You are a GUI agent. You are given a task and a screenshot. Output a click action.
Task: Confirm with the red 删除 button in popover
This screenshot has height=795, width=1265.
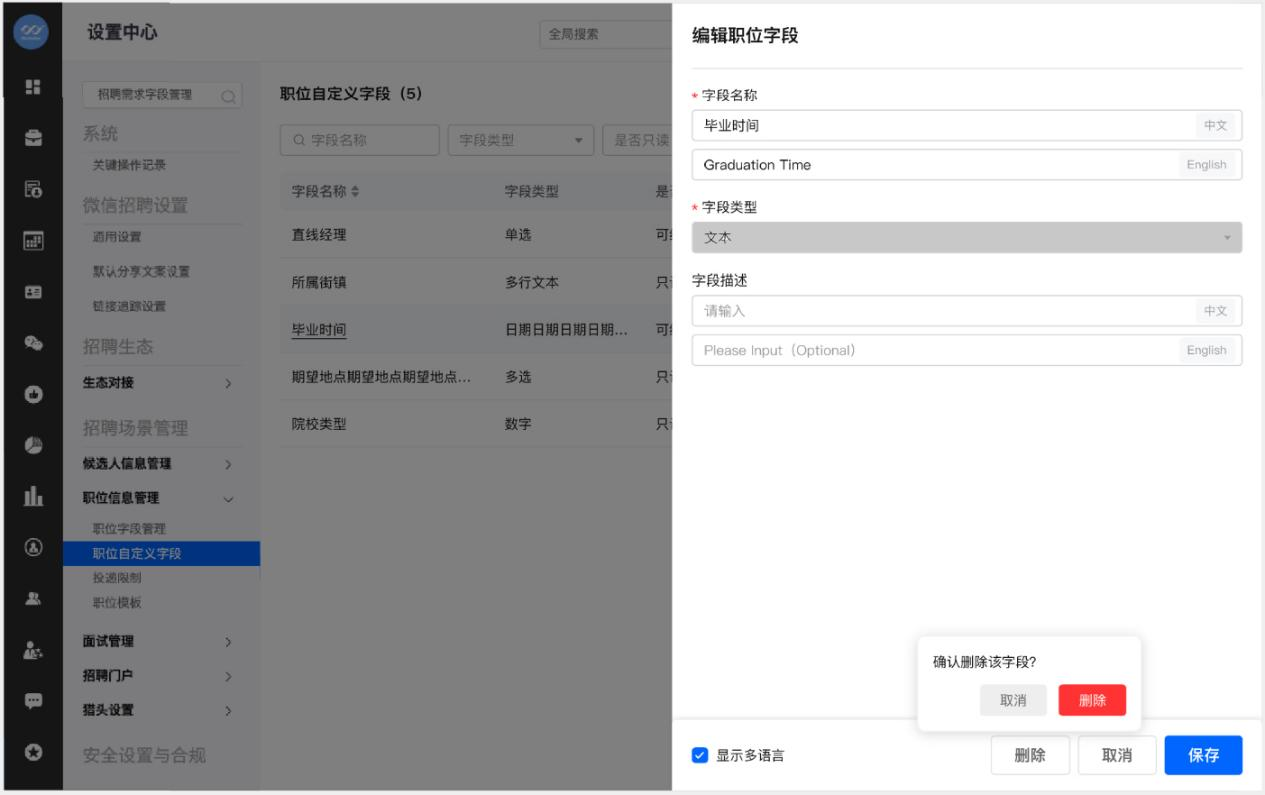tap(1092, 700)
